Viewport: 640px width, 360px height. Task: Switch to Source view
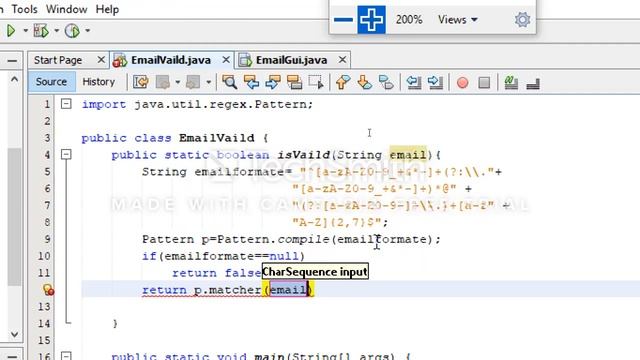(x=51, y=82)
